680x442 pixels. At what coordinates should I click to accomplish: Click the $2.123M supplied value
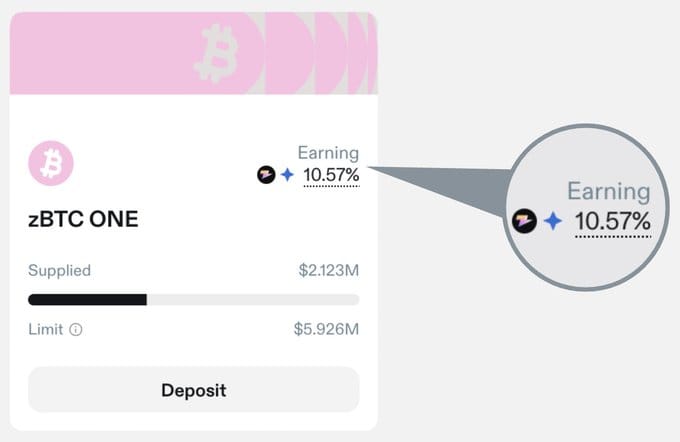click(329, 271)
